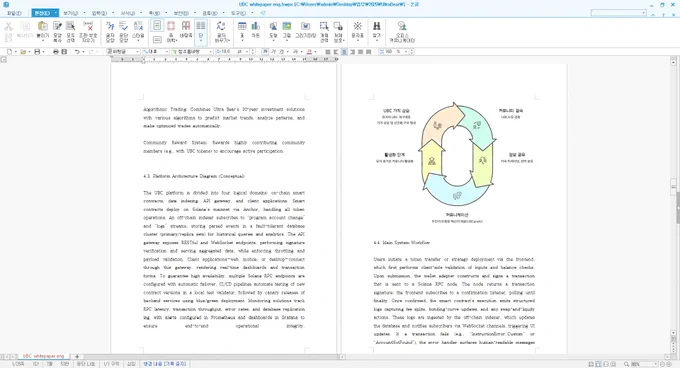Toggle distributed paragraph alignment
The width and height of the screenshot is (680, 368).
(x=360, y=52)
